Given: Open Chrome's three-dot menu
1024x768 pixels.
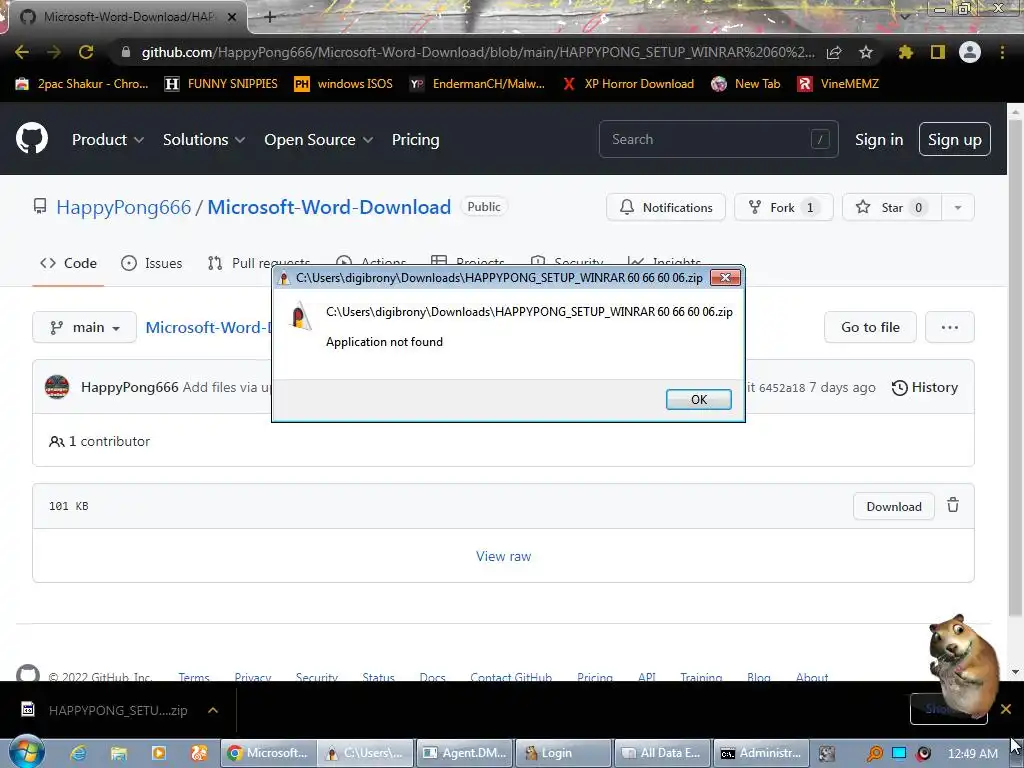Looking at the screenshot, I should [x=1002, y=52].
